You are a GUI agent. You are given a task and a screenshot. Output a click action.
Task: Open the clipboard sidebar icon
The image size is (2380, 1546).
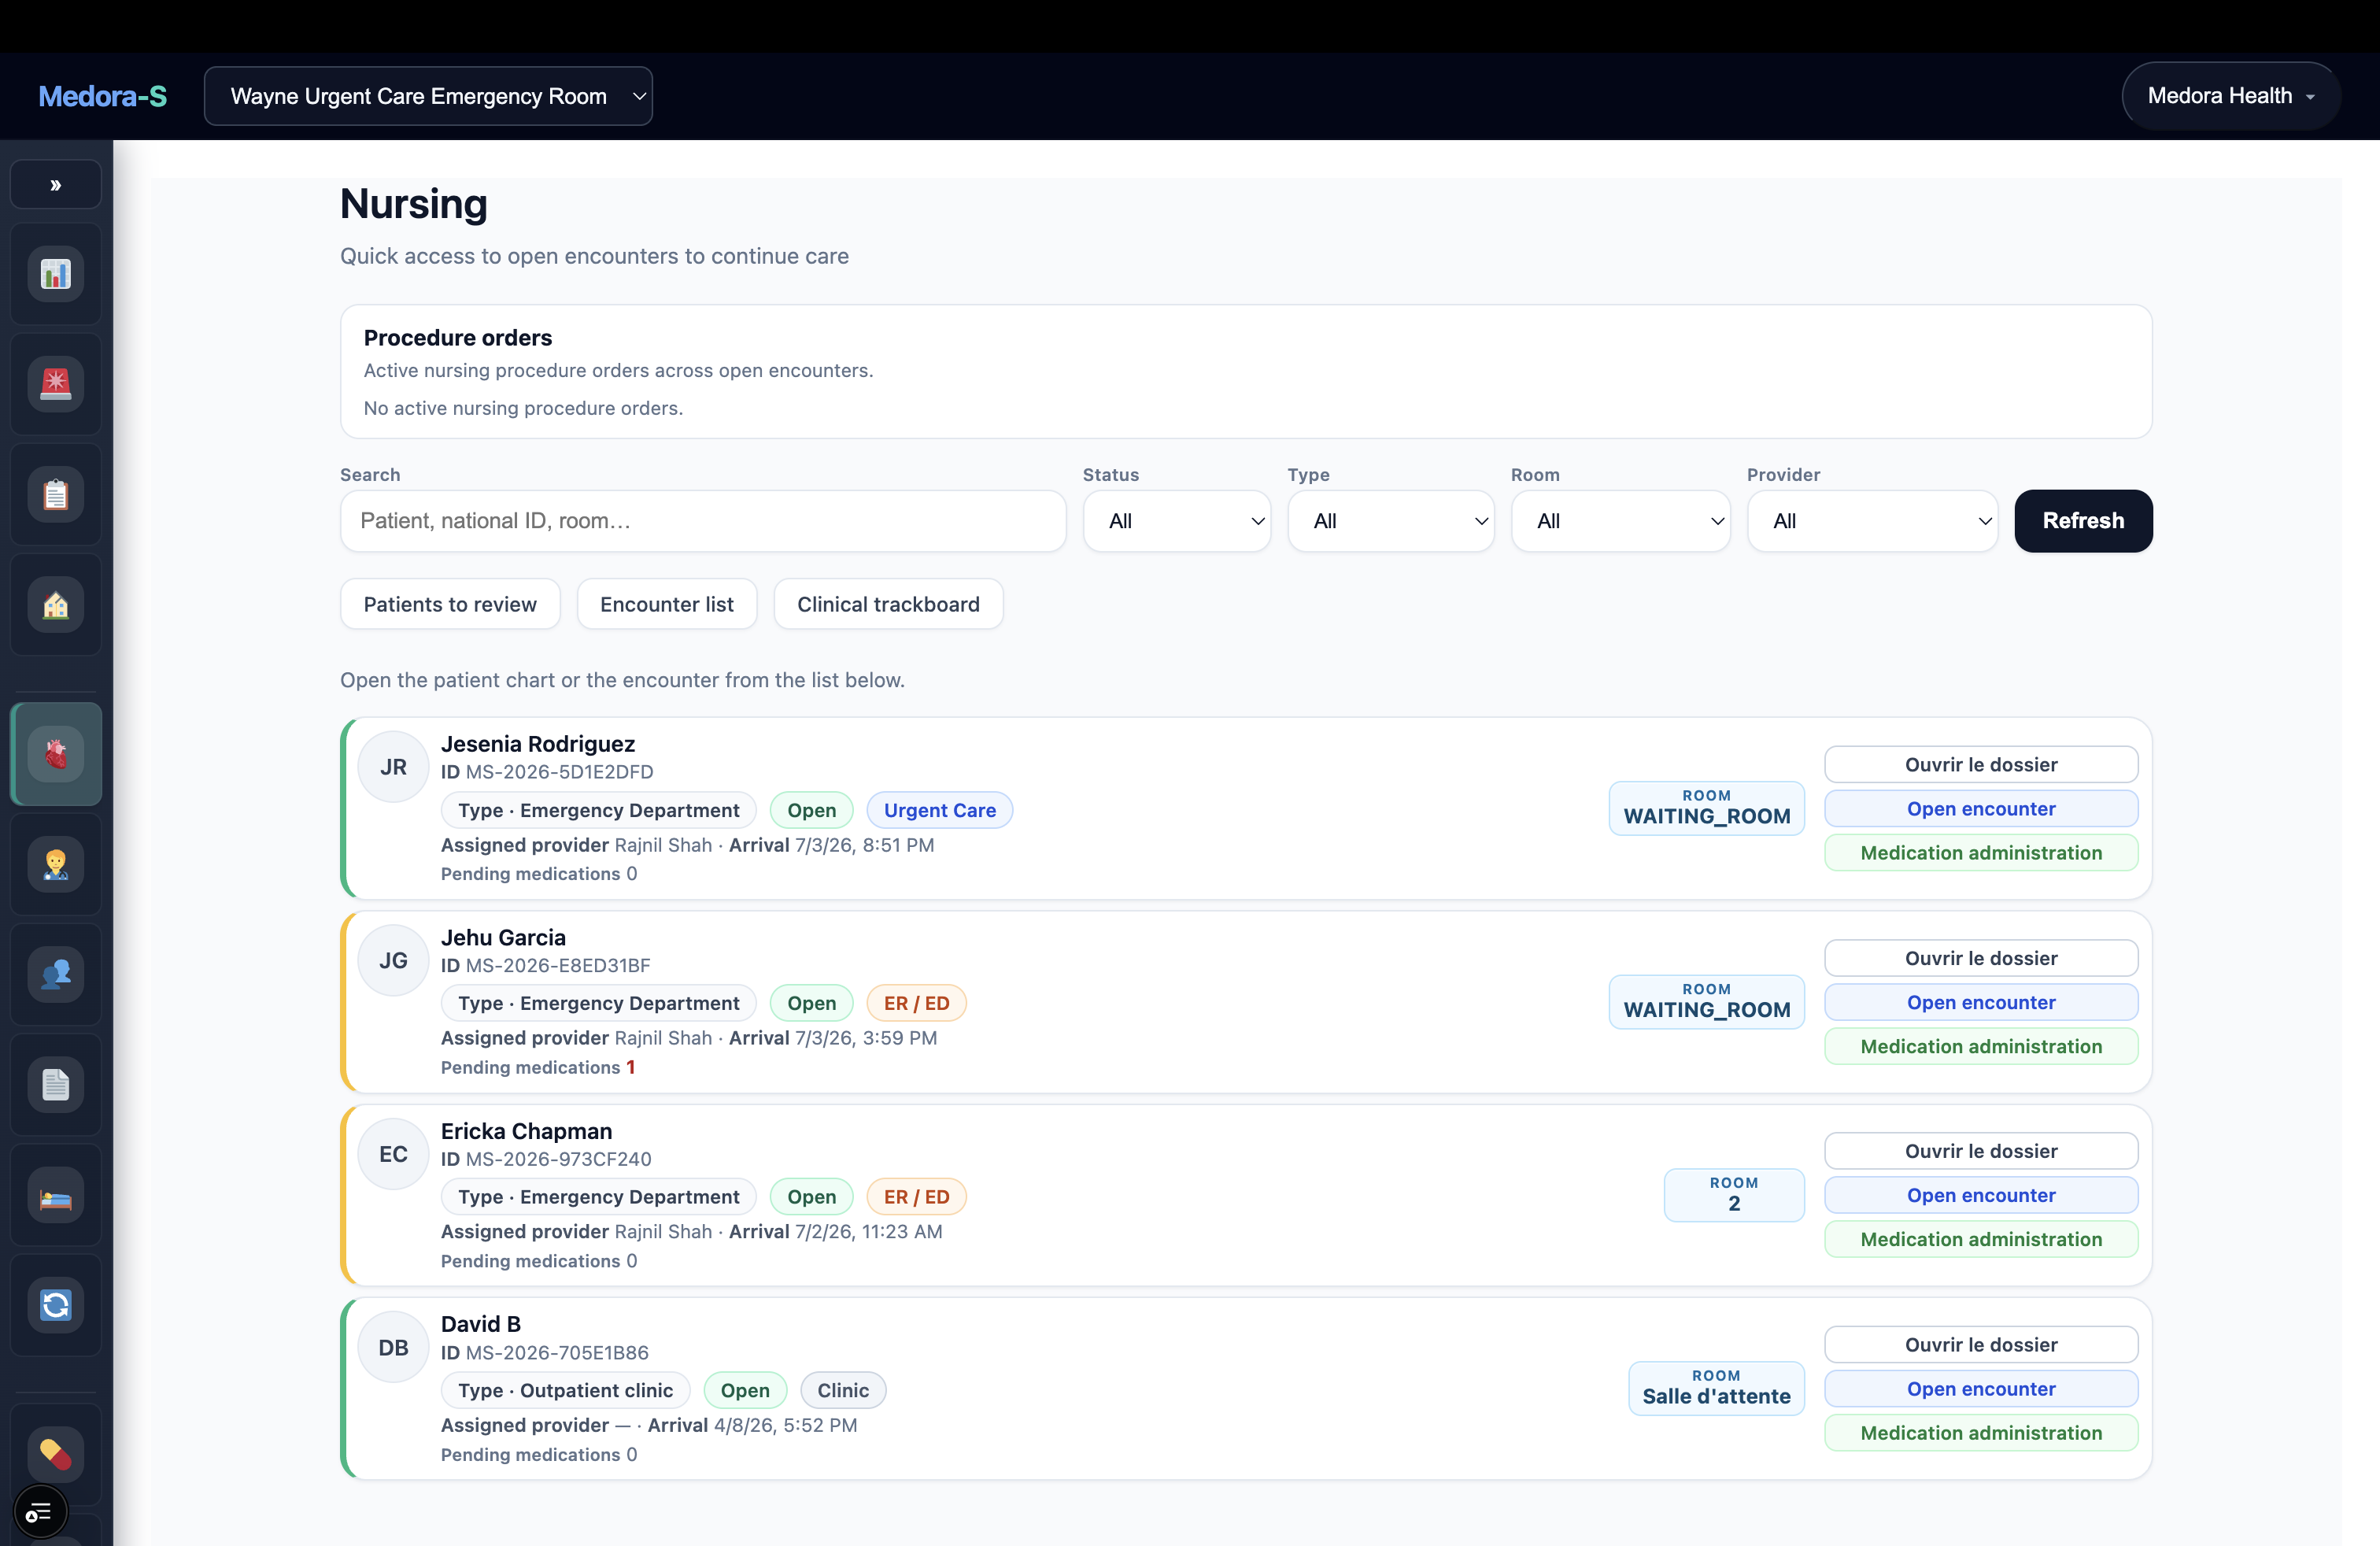pos(56,494)
